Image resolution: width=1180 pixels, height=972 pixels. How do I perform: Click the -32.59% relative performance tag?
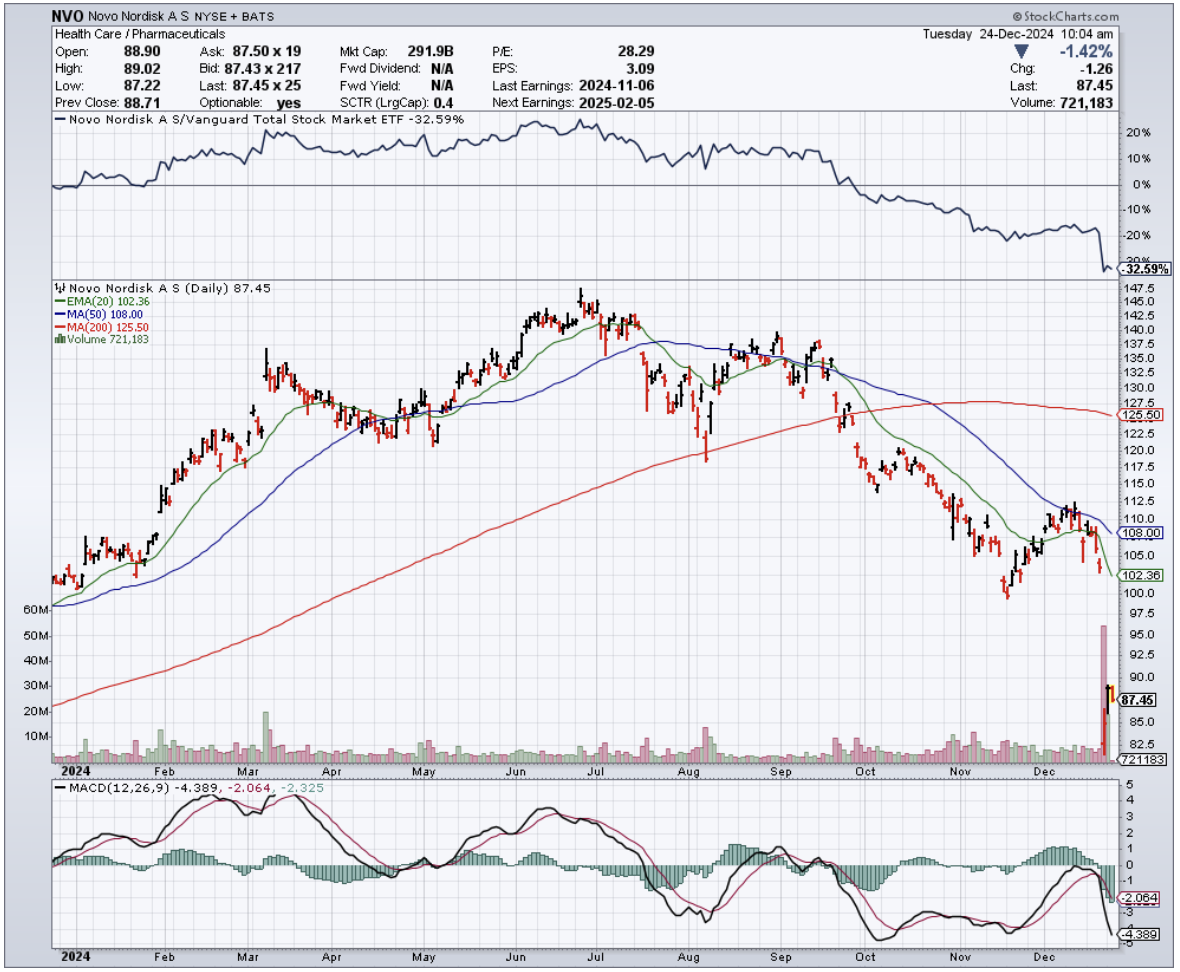(1145, 269)
